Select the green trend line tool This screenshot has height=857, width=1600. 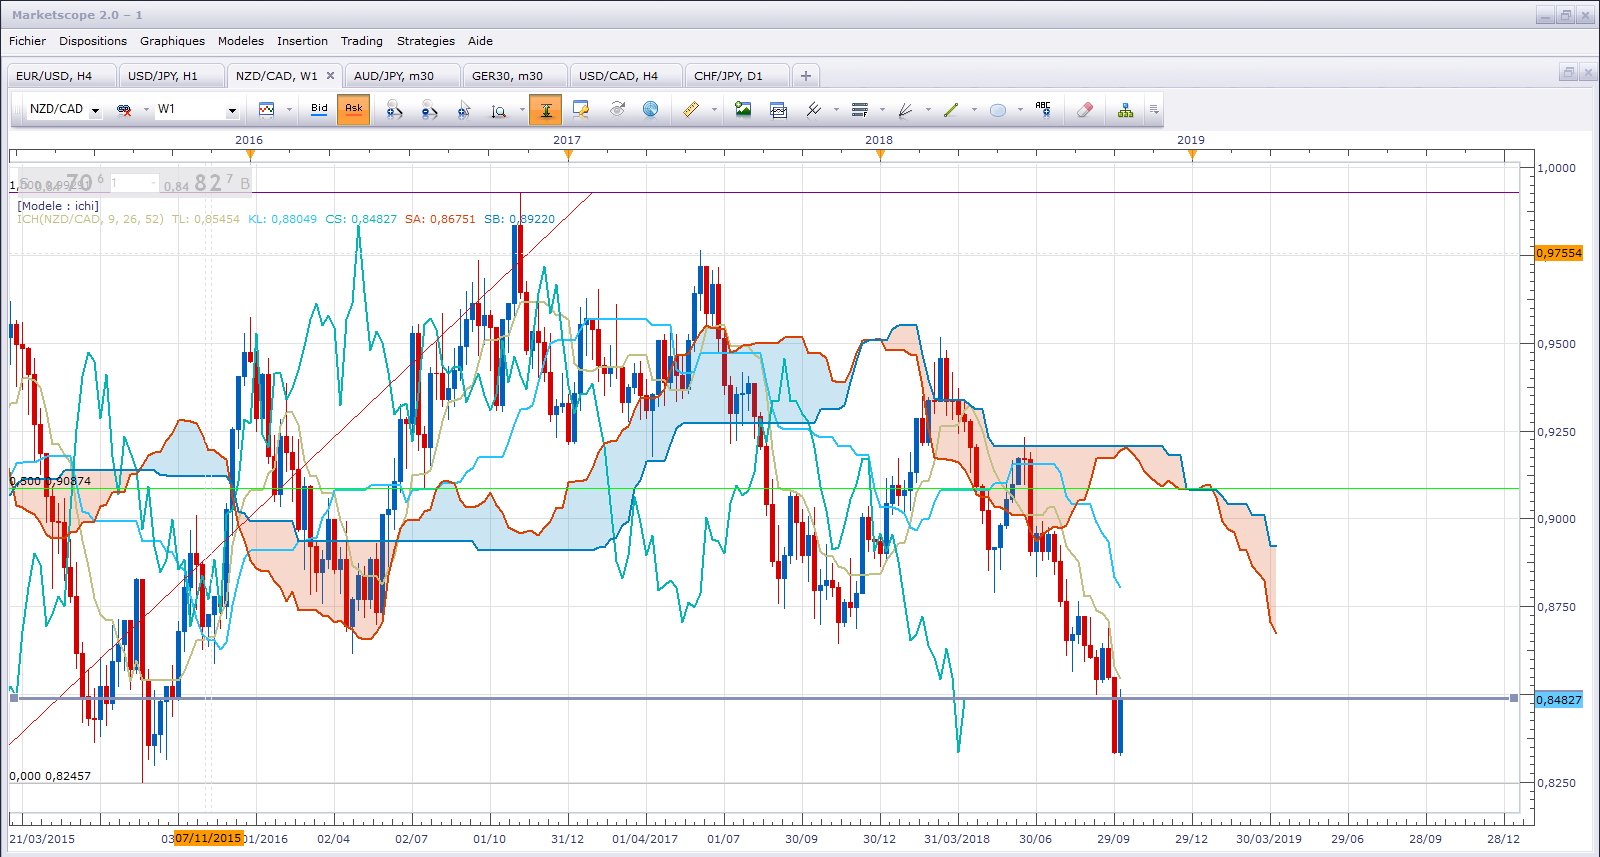[951, 110]
